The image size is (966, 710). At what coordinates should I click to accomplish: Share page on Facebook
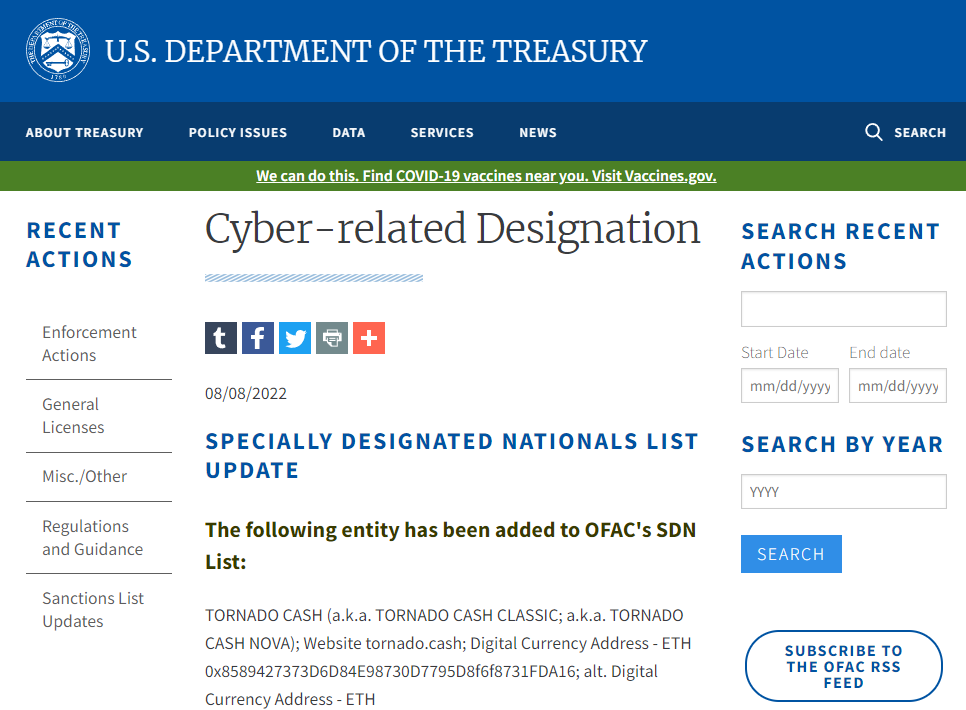coord(258,338)
